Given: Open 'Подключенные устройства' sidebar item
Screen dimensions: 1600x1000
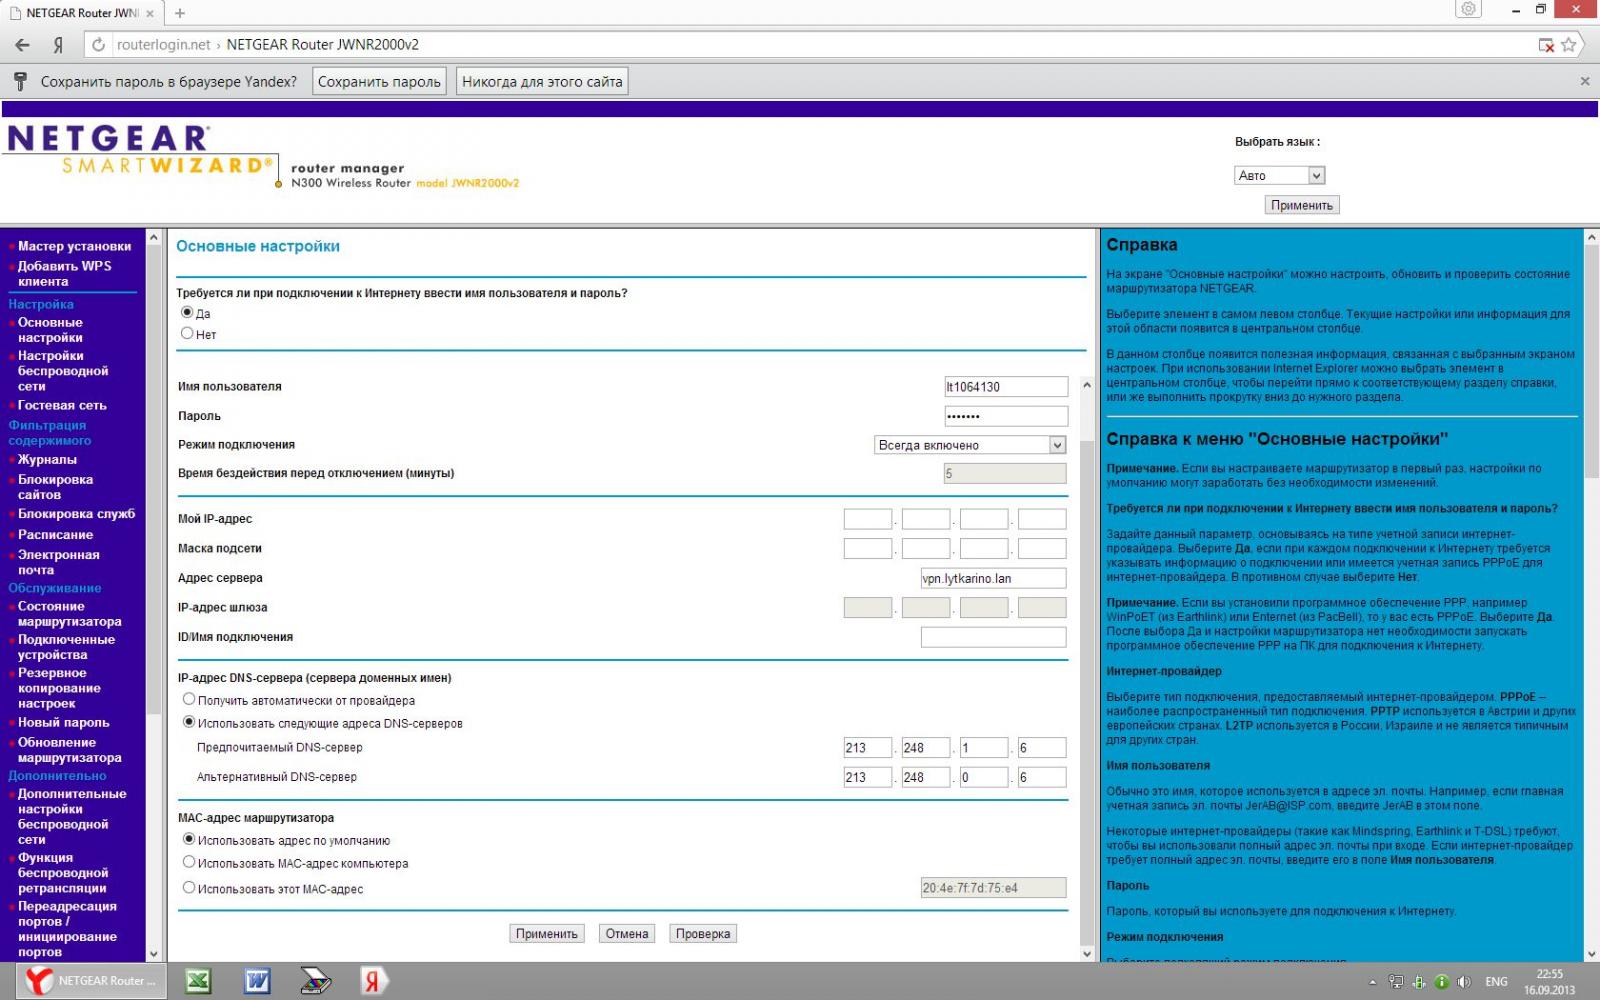Looking at the screenshot, I should [66, 647].
